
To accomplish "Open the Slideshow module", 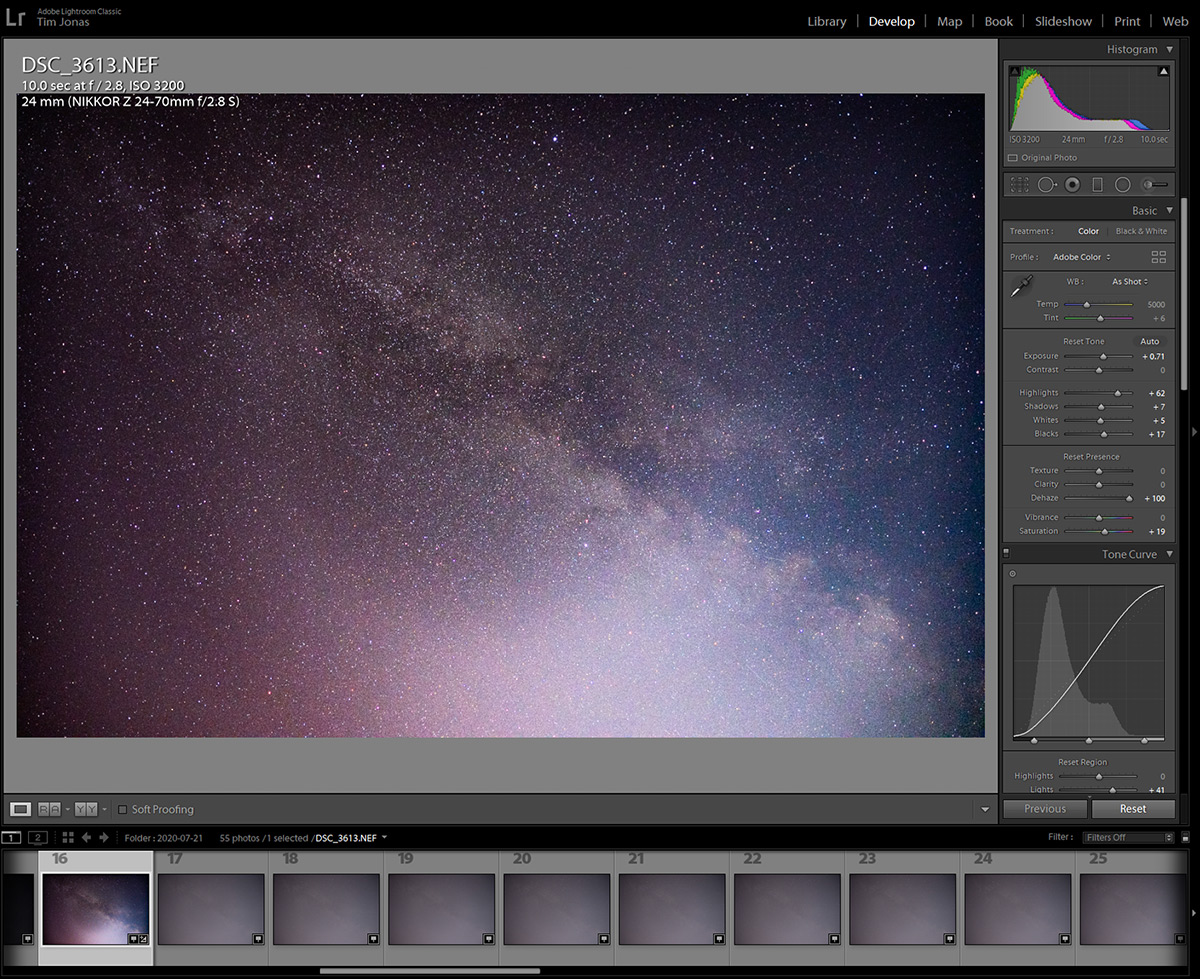I will click(1063, 20).
